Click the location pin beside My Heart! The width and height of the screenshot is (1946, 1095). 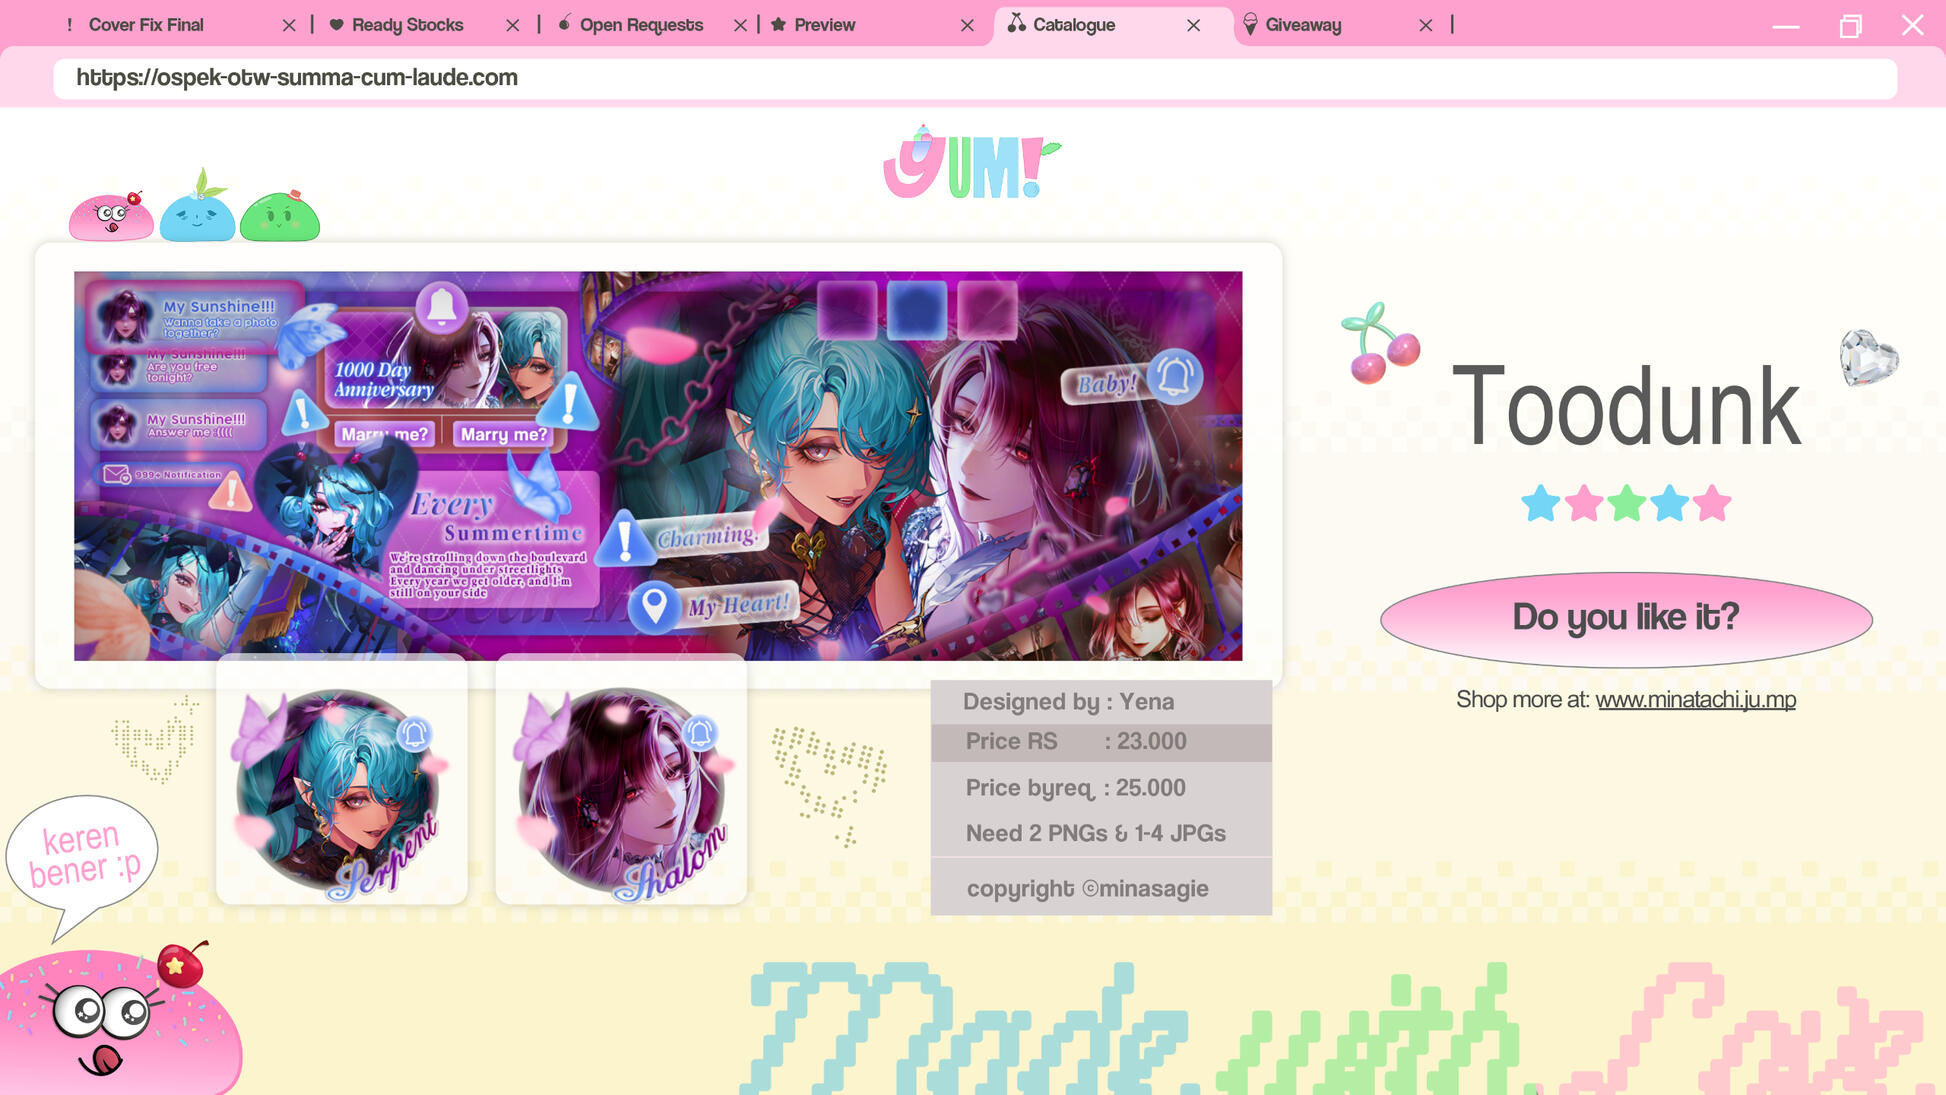(x=654, y=606)
